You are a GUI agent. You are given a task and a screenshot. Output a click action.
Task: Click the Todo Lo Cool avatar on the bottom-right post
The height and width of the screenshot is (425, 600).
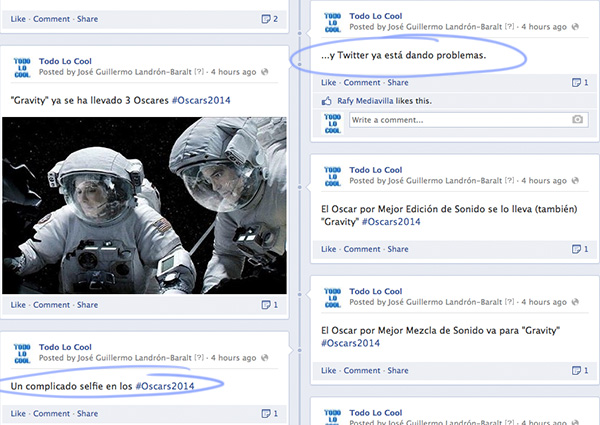333,417
